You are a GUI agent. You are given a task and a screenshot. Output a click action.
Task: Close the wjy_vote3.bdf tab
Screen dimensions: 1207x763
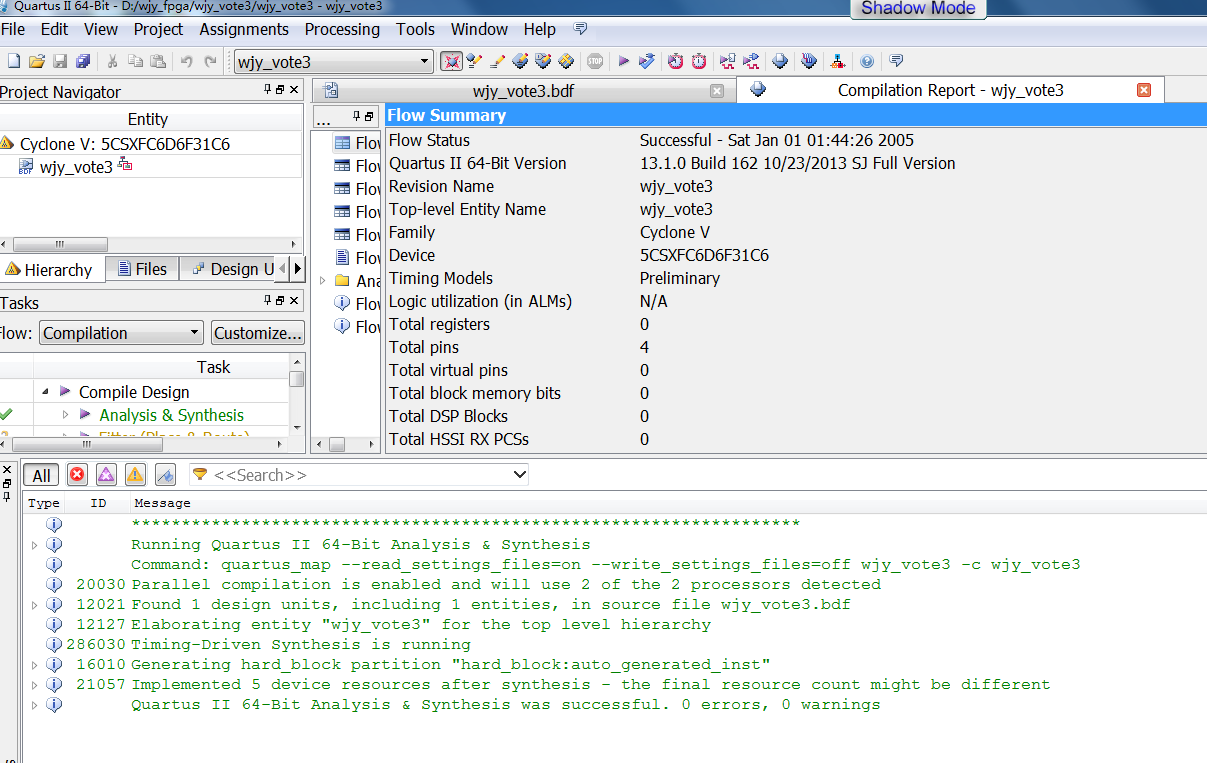(716, 91)
